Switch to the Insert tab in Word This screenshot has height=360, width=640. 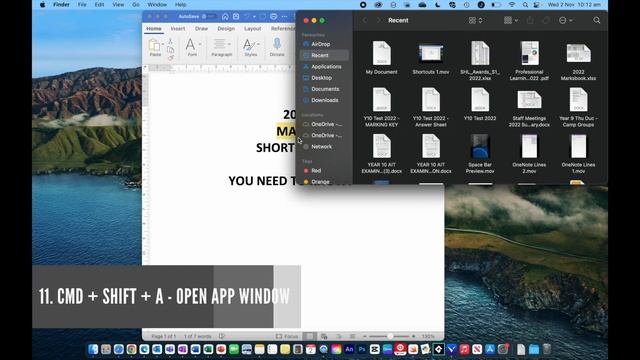tap(178, 29)
